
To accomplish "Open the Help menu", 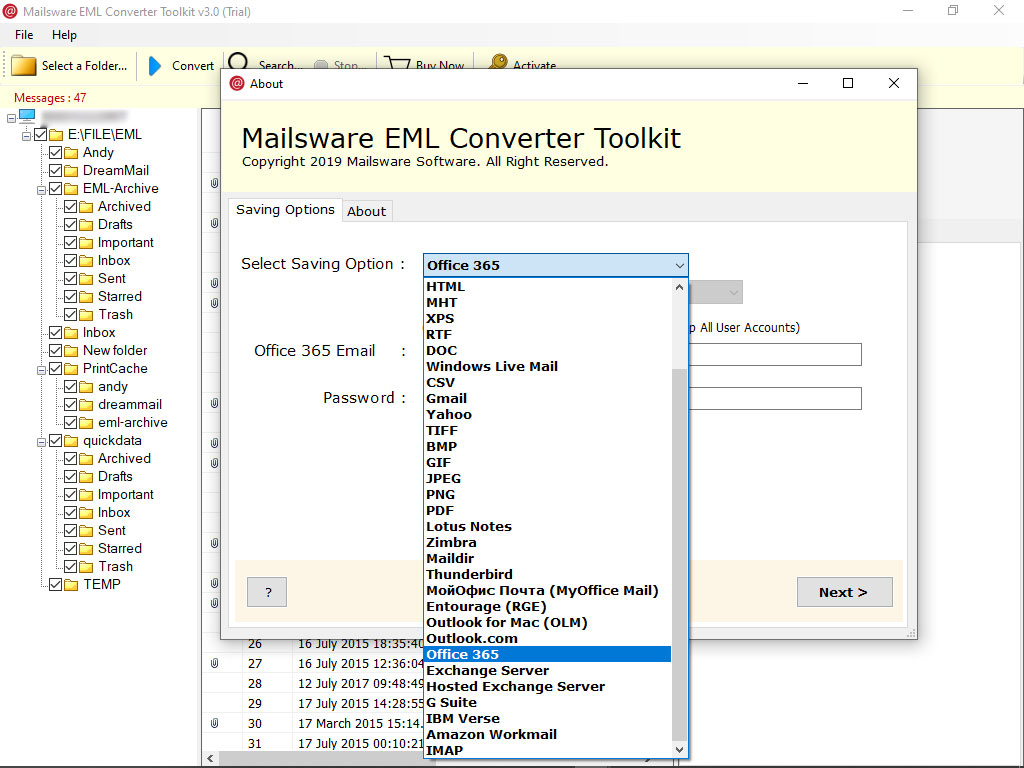I will 64,35.
